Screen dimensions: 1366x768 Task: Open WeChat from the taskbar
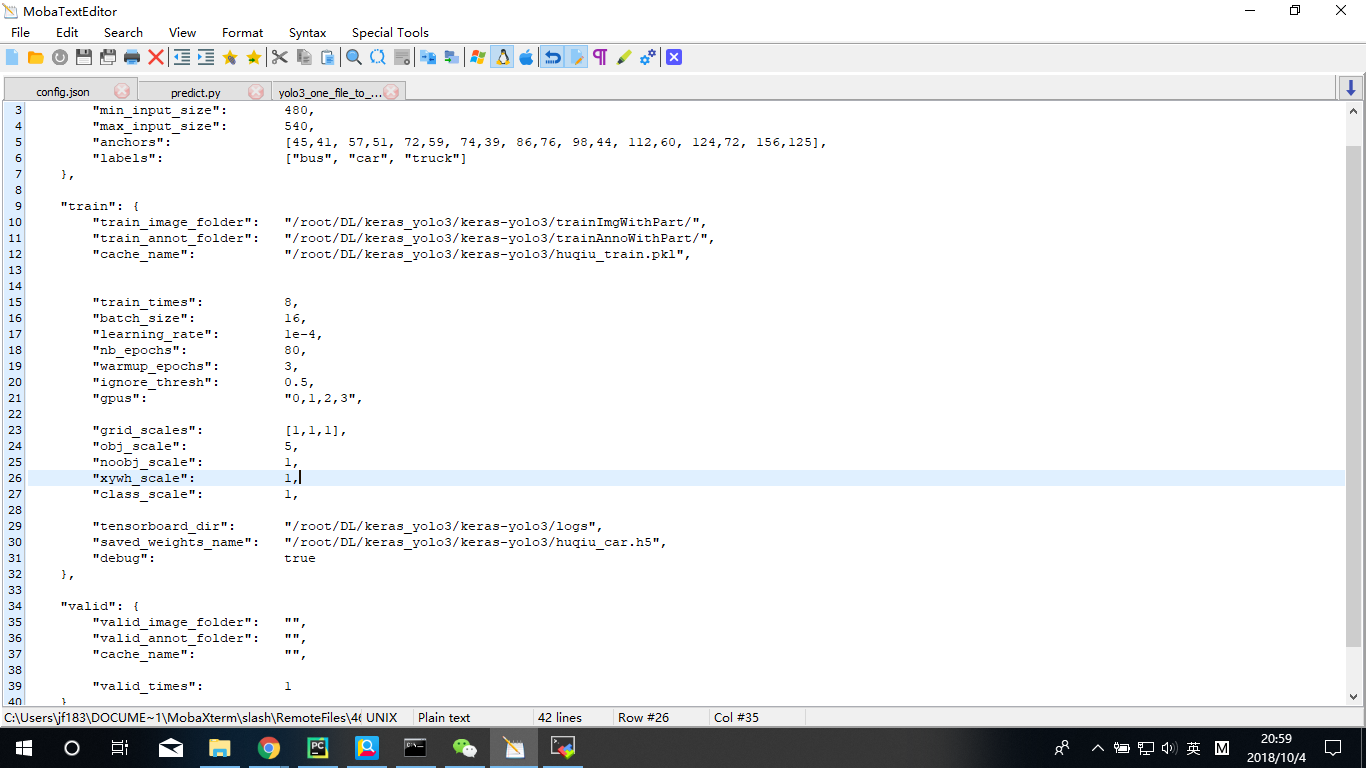pos(465,748)
